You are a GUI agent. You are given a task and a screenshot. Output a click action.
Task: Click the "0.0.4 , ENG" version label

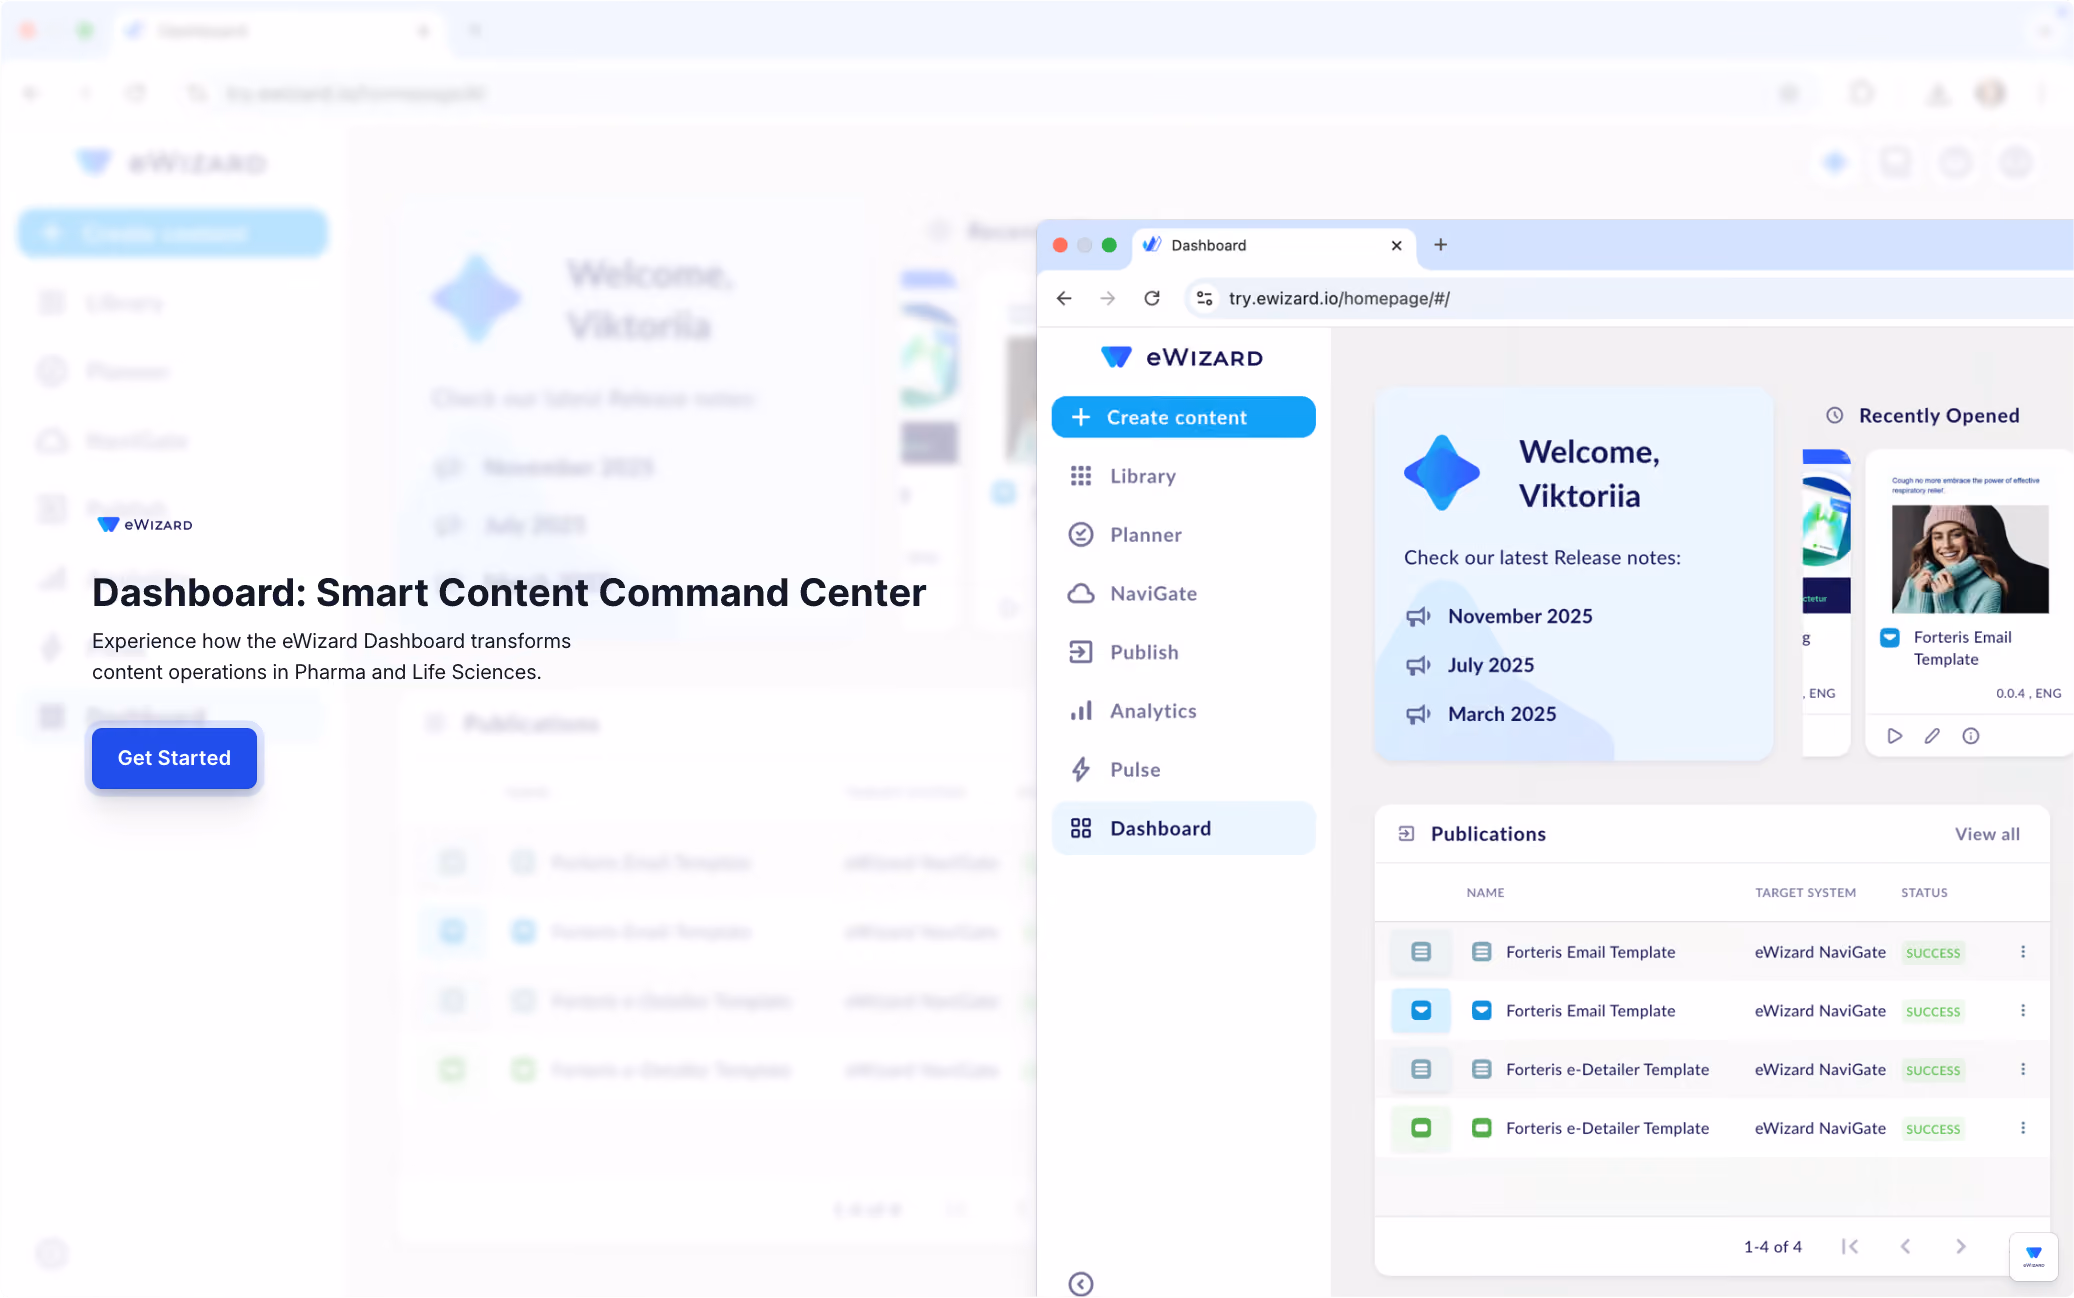pyautogui.click(x=2028, y=693)
